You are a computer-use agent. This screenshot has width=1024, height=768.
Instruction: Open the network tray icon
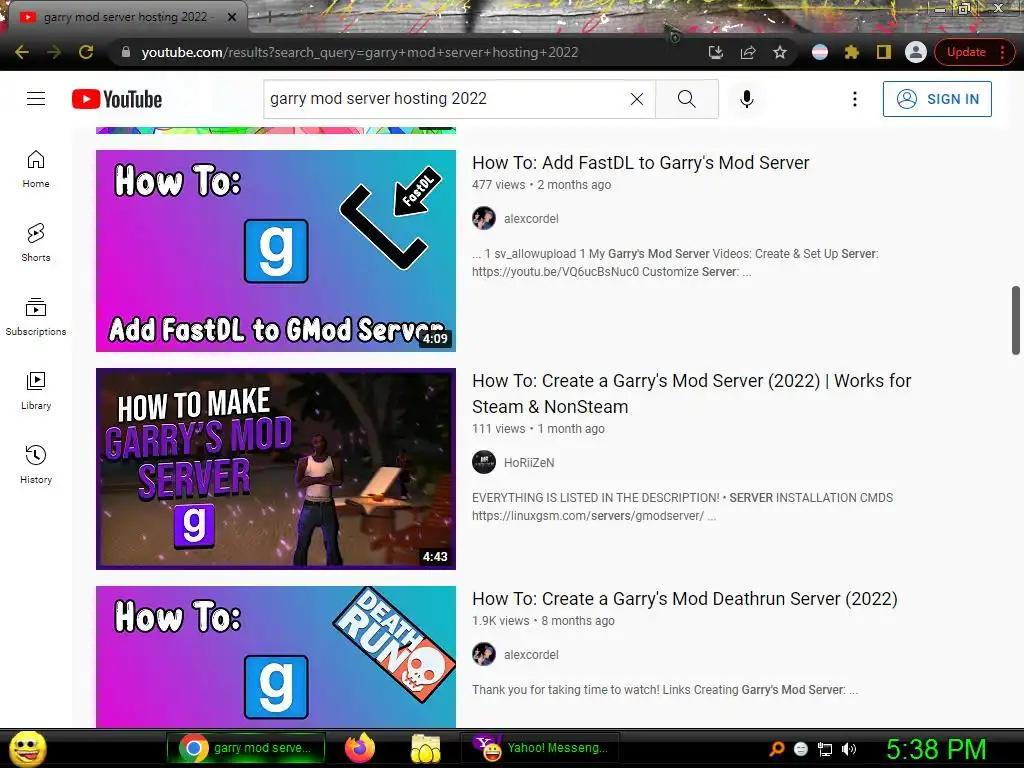(x=825, y=749)
